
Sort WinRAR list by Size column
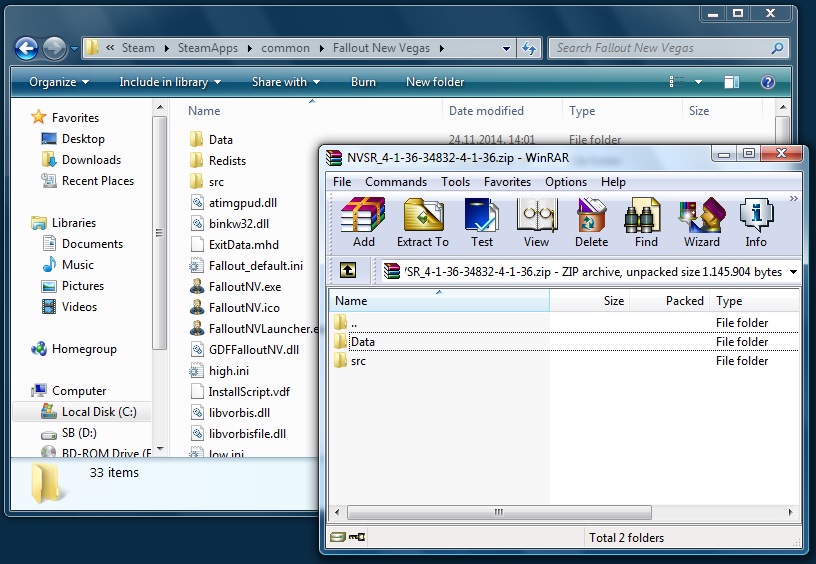(589, 301)
